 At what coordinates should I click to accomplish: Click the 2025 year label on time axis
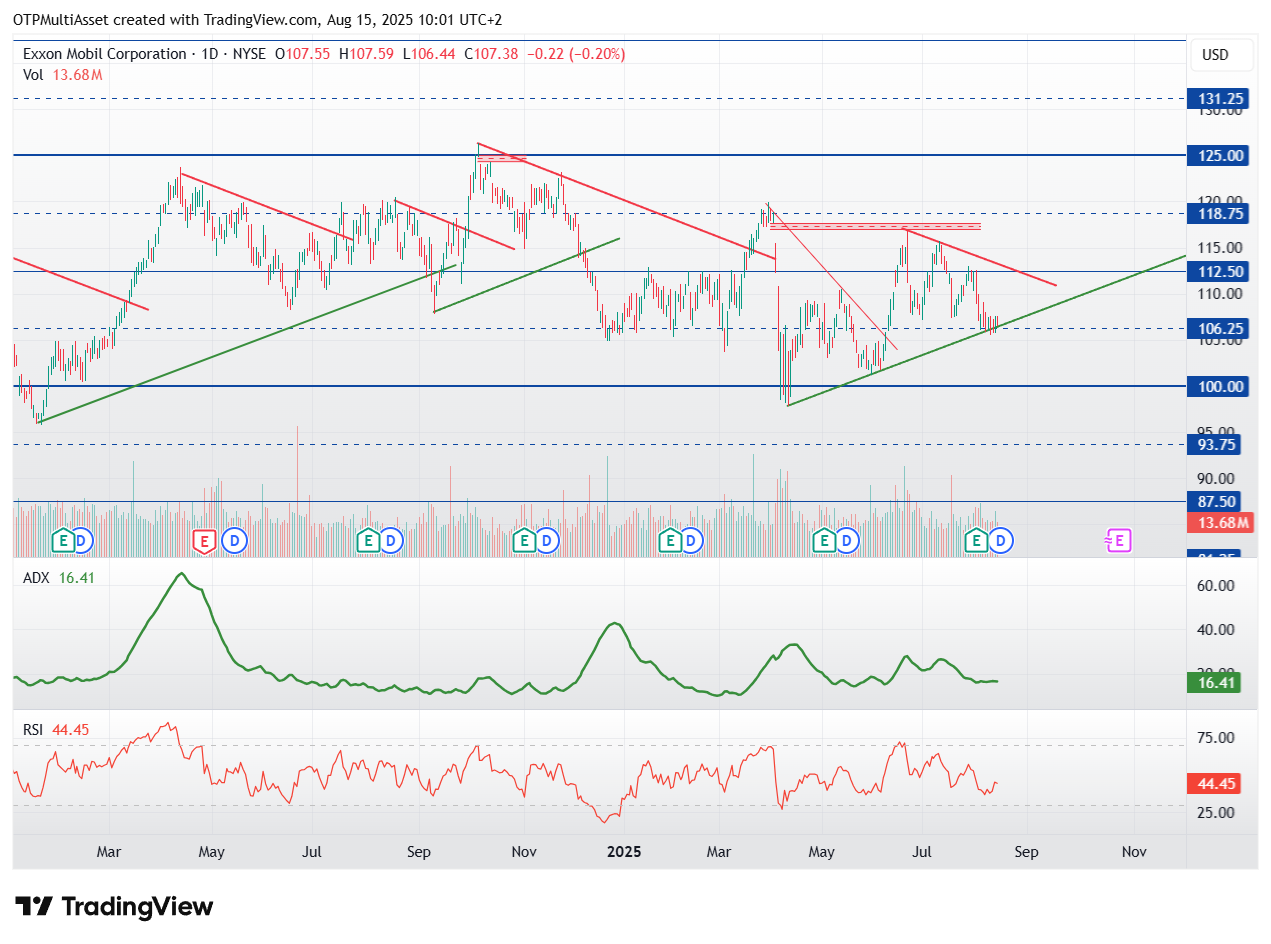tap(624, 852)
